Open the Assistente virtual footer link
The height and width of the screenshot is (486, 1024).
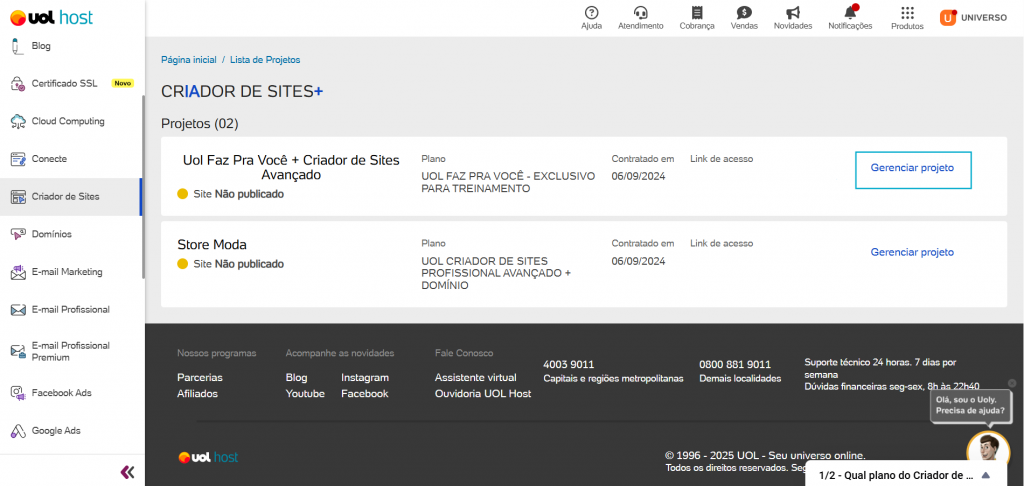[x=475, y=378]
